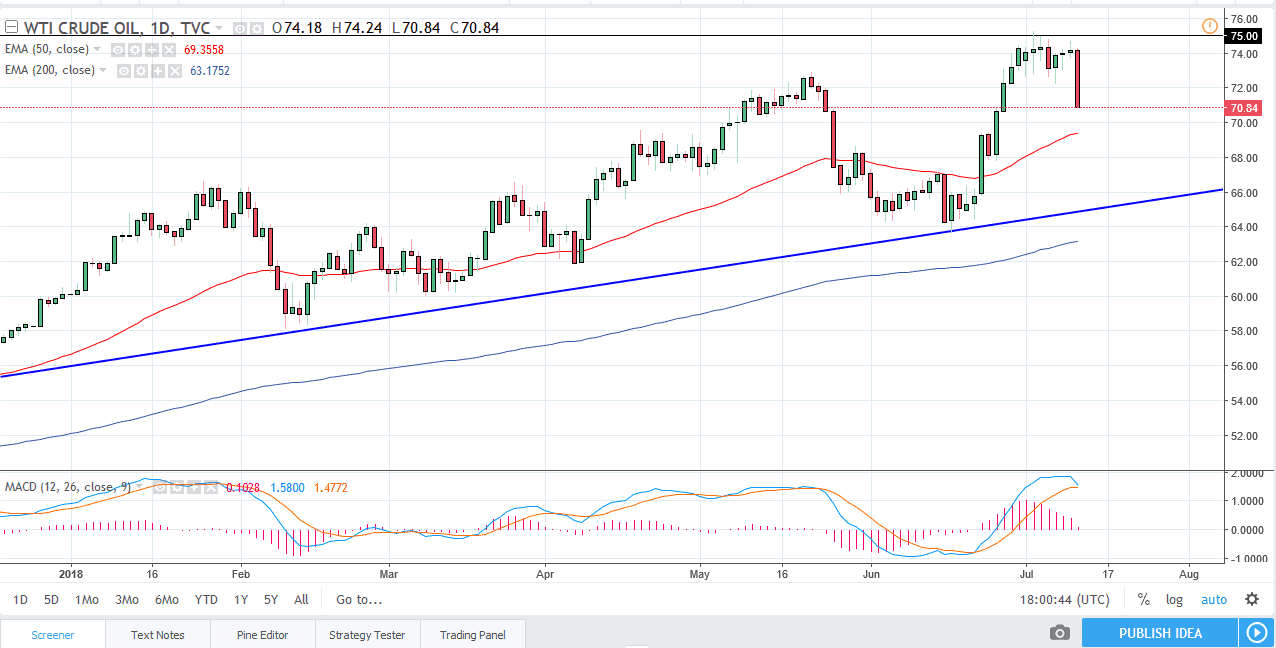This screenshot has width=1276, height=648.
Task: Click the PUBLISH IDEA button
Action: pyautogui.click(x=1159, y=632)
